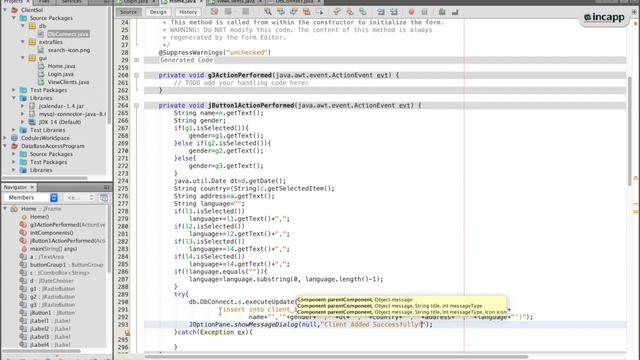Viewport: 640px width, 360px height.
Task: Switch to the Source view
Action: 128,12
